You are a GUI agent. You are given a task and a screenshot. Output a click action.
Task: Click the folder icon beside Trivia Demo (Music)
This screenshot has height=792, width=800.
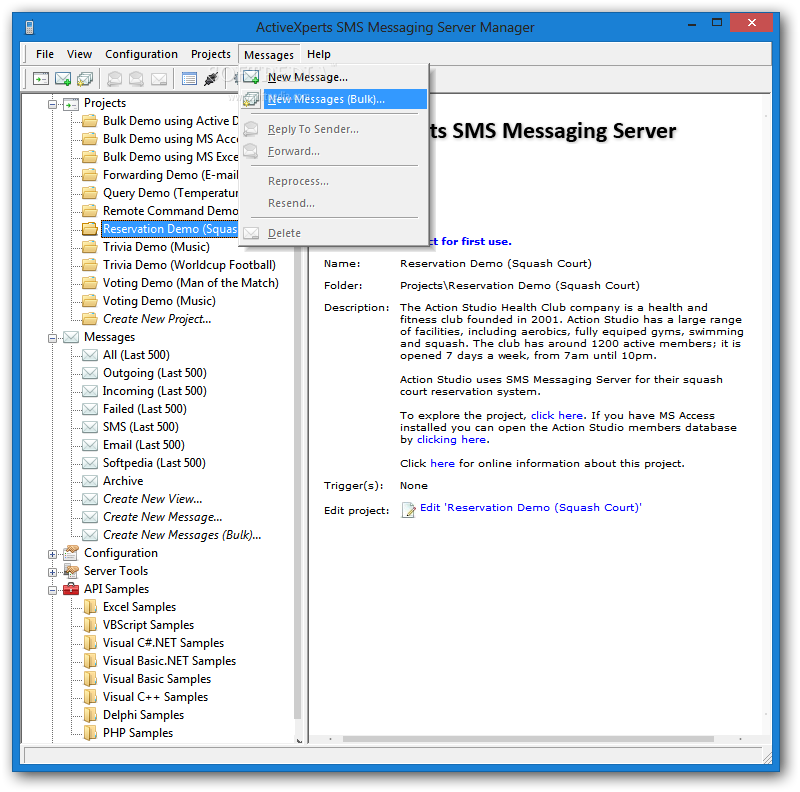[90, 247]
